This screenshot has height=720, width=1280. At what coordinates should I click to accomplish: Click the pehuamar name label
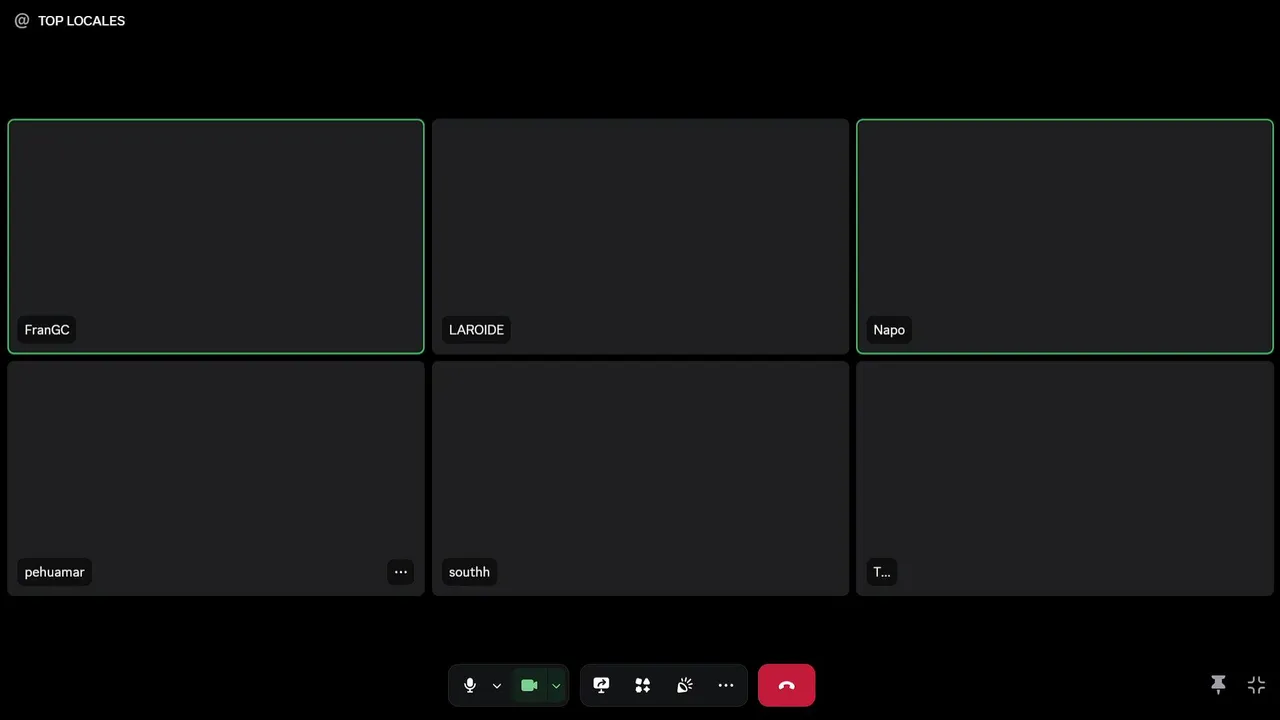[54, 572]
